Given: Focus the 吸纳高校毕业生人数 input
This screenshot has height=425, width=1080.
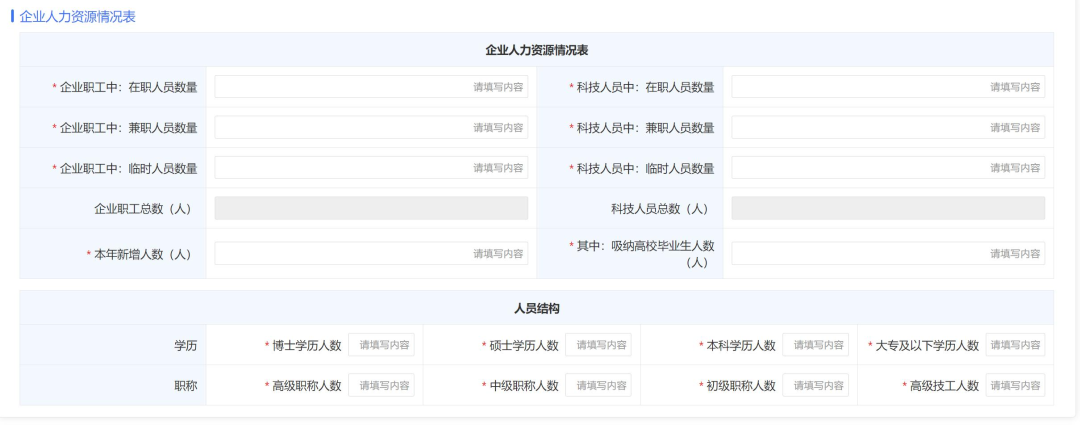Looking at the screenshot, I should pos(888,253).
